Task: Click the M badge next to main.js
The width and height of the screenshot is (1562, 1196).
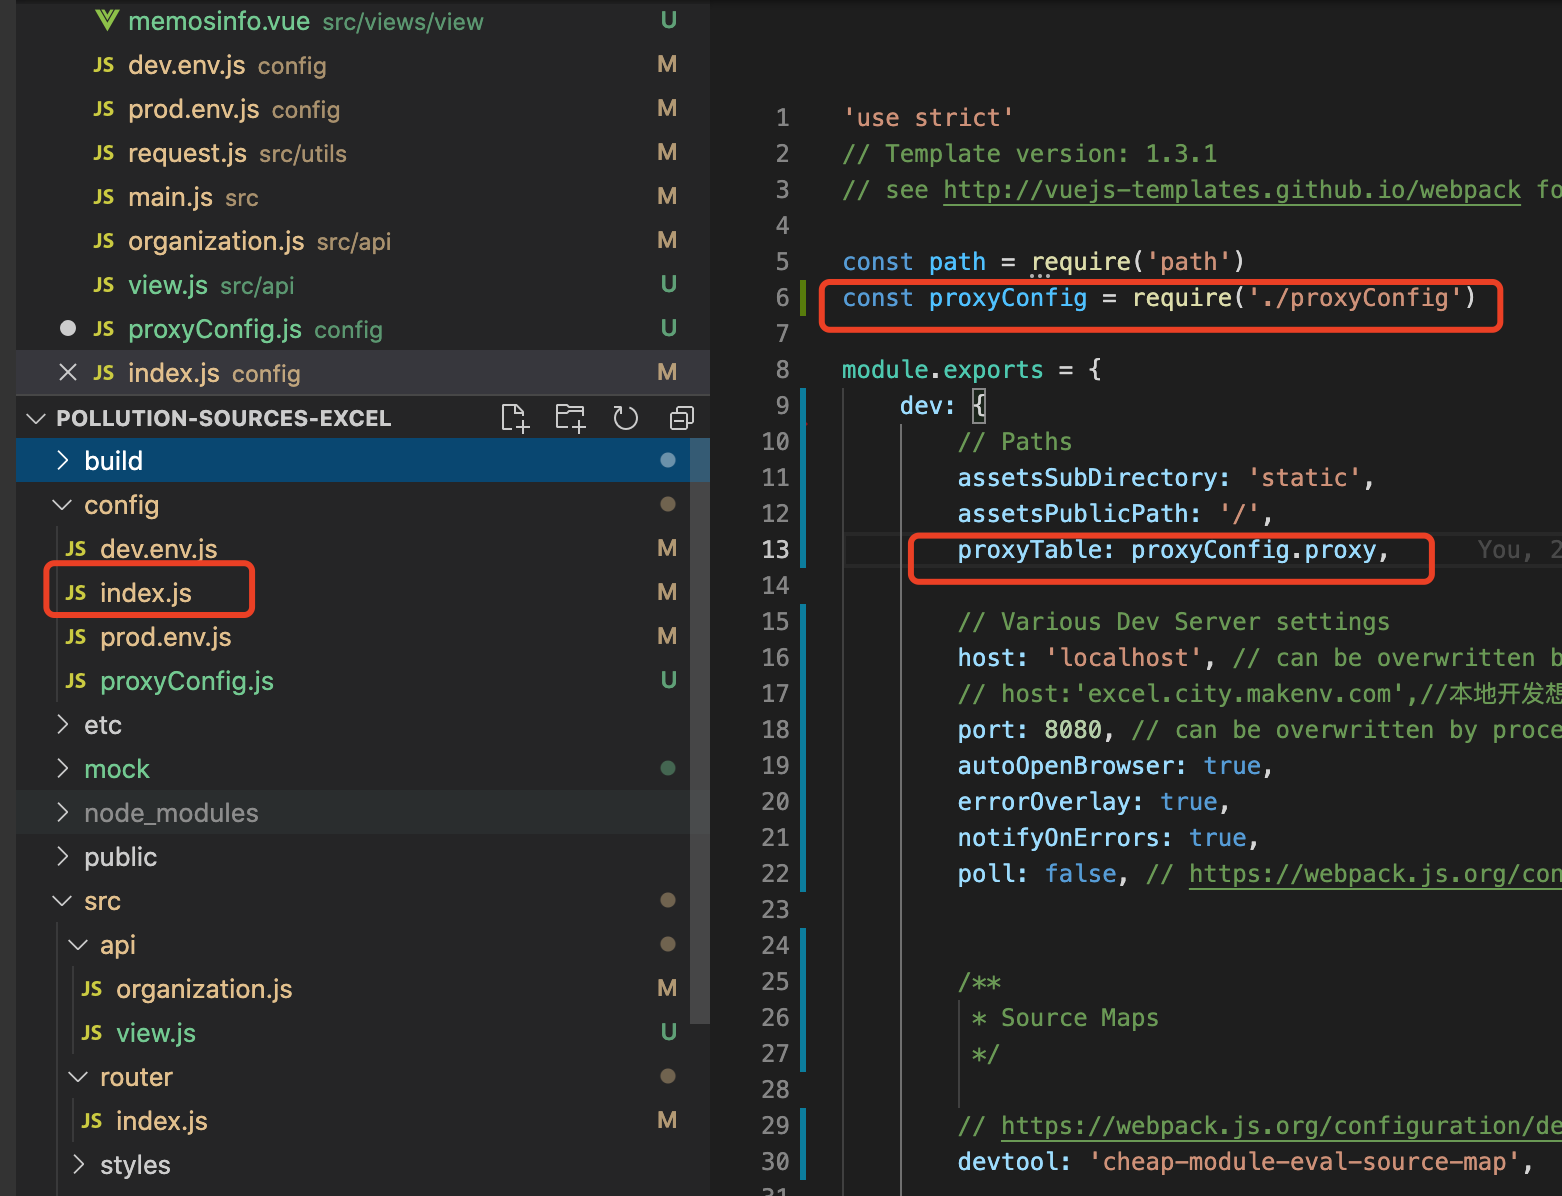Action: coord(667,196)
